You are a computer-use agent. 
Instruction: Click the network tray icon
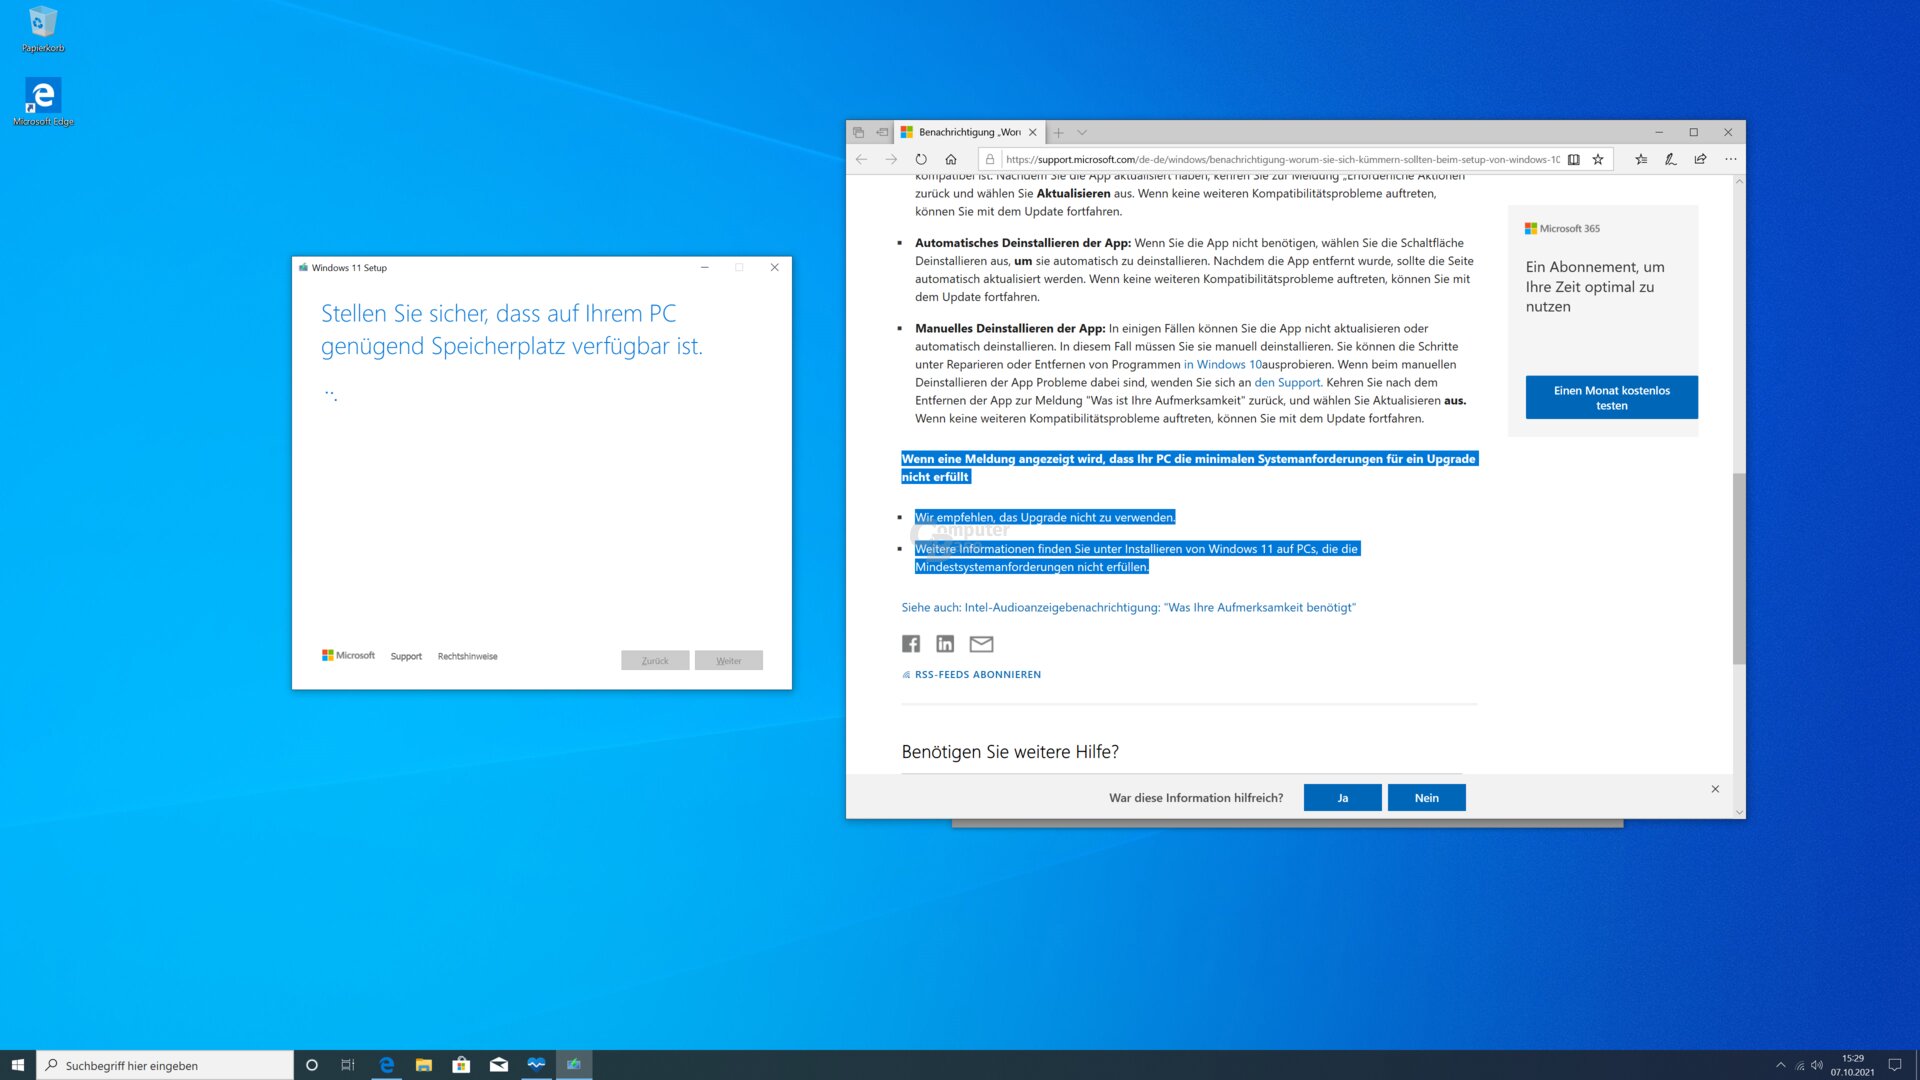point(1800,1066)
